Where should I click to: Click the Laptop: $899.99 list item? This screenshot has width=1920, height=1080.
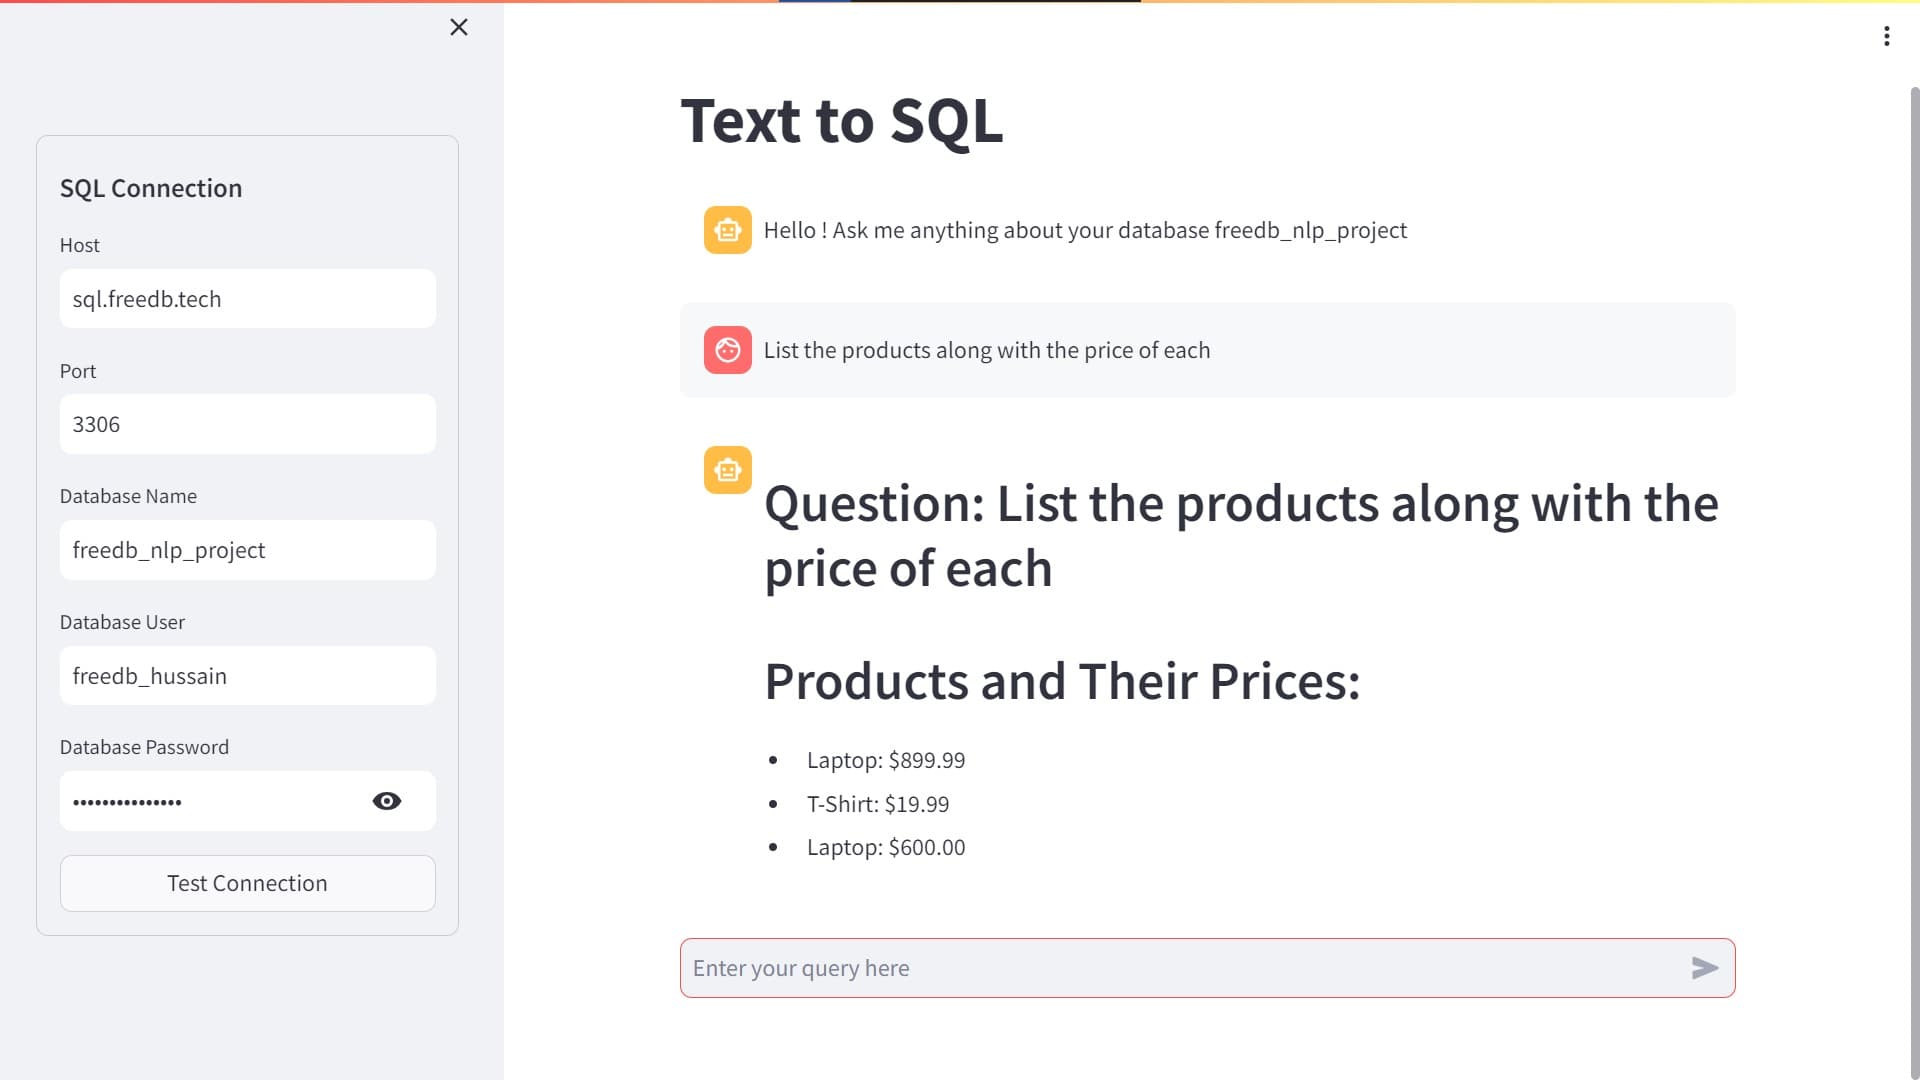click(886, 760)
